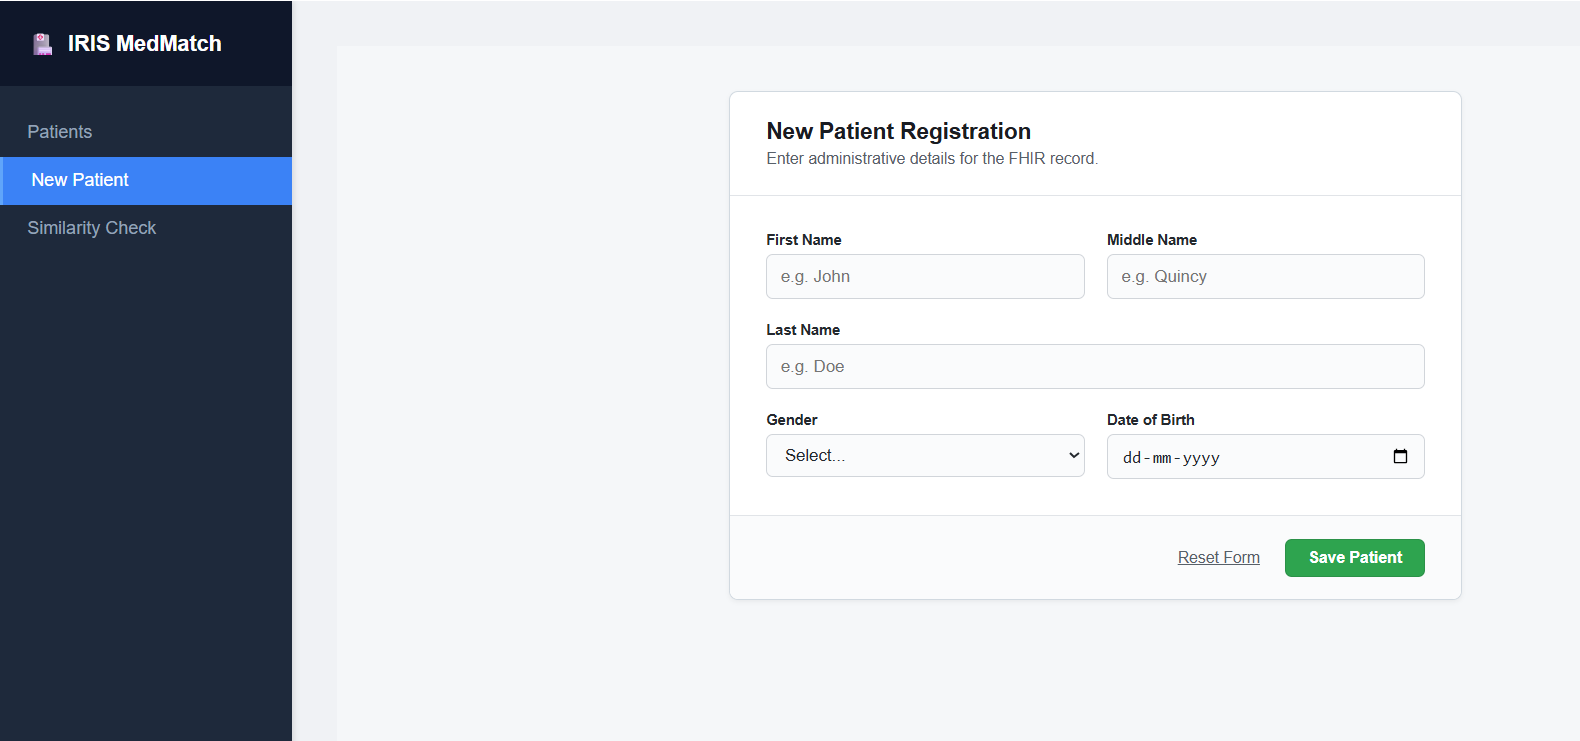
Task: Click the IRIS MedMatch logo icon
Action: click(42, 44)
